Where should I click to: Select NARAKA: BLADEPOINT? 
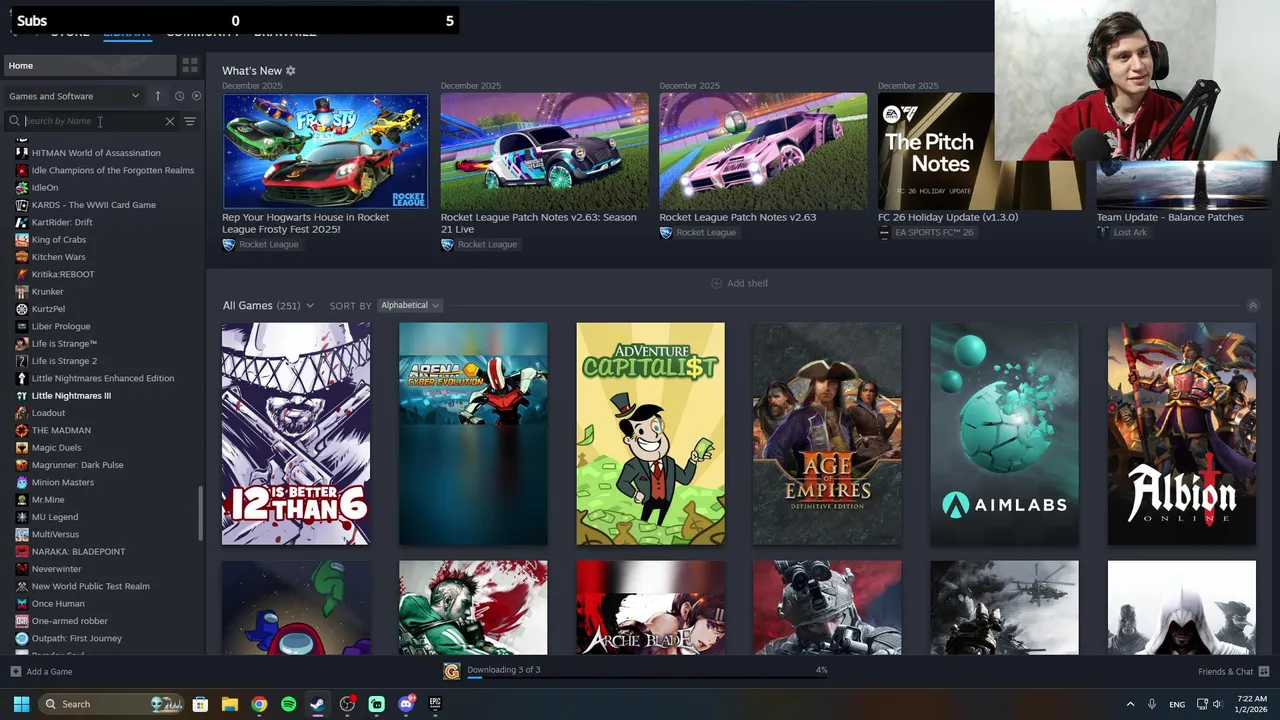78,551
